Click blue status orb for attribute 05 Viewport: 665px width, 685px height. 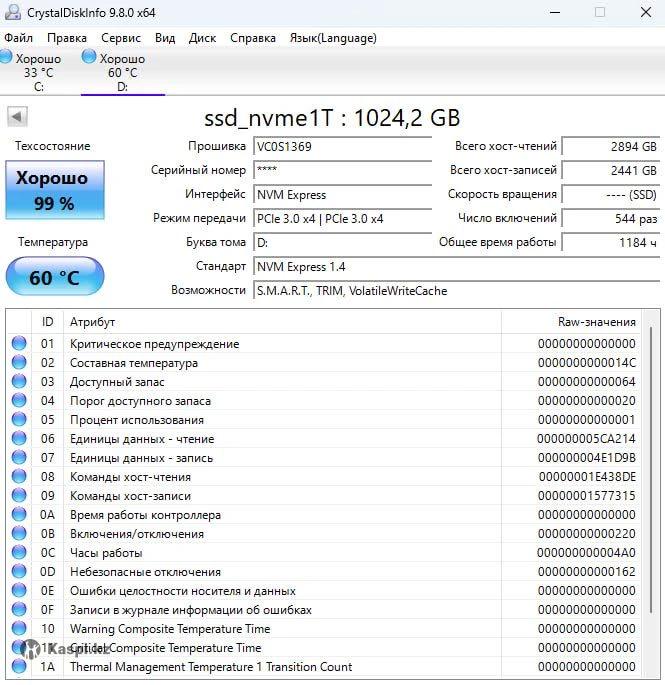click(19, 420)
